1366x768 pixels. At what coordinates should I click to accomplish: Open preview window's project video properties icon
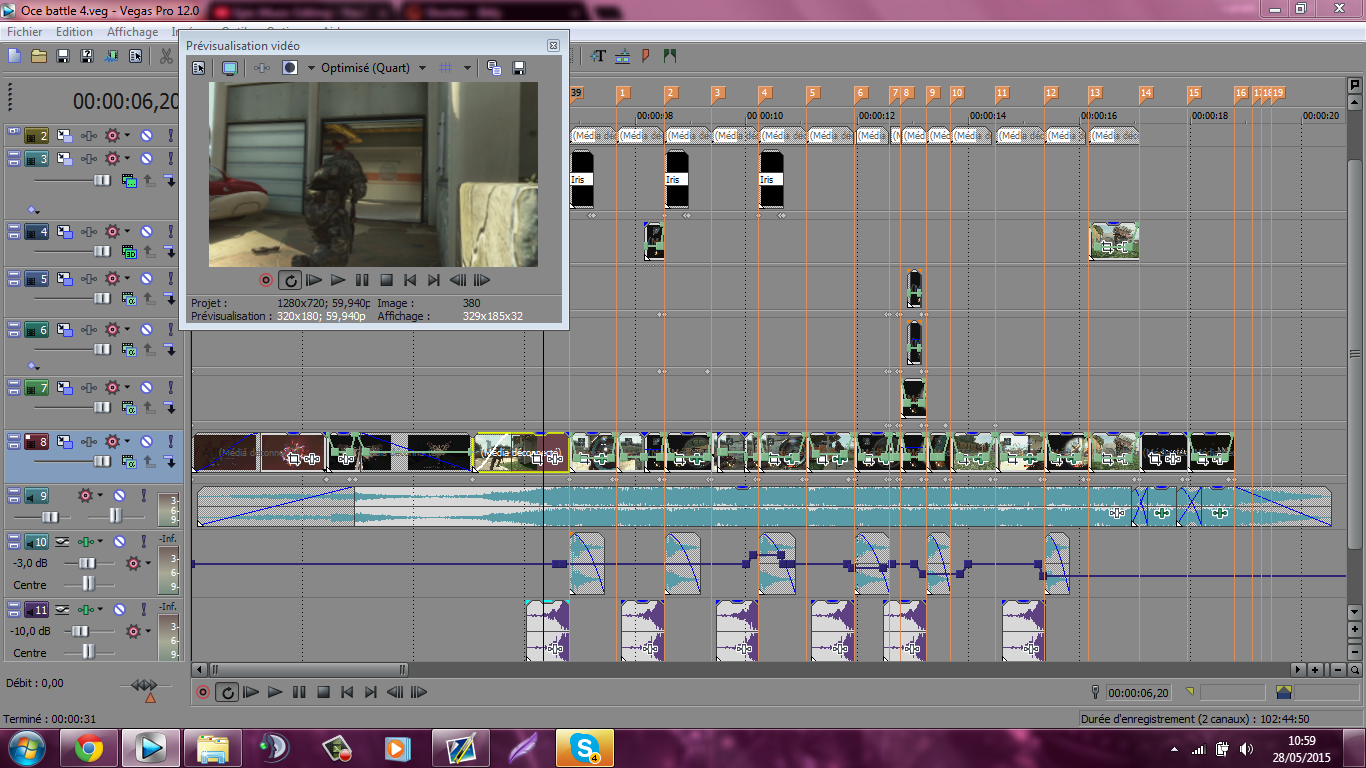(199, 68)
